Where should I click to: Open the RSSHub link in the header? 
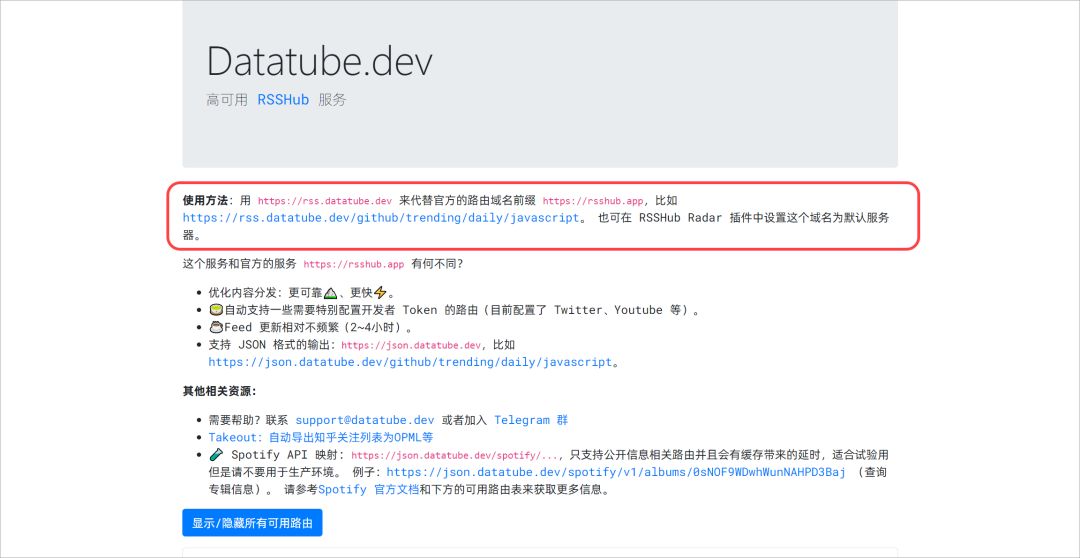coord(283,99)
